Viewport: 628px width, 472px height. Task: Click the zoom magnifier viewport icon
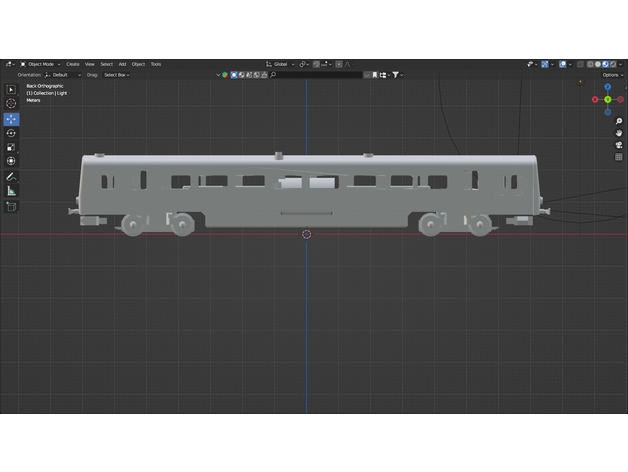click(619, 121)
